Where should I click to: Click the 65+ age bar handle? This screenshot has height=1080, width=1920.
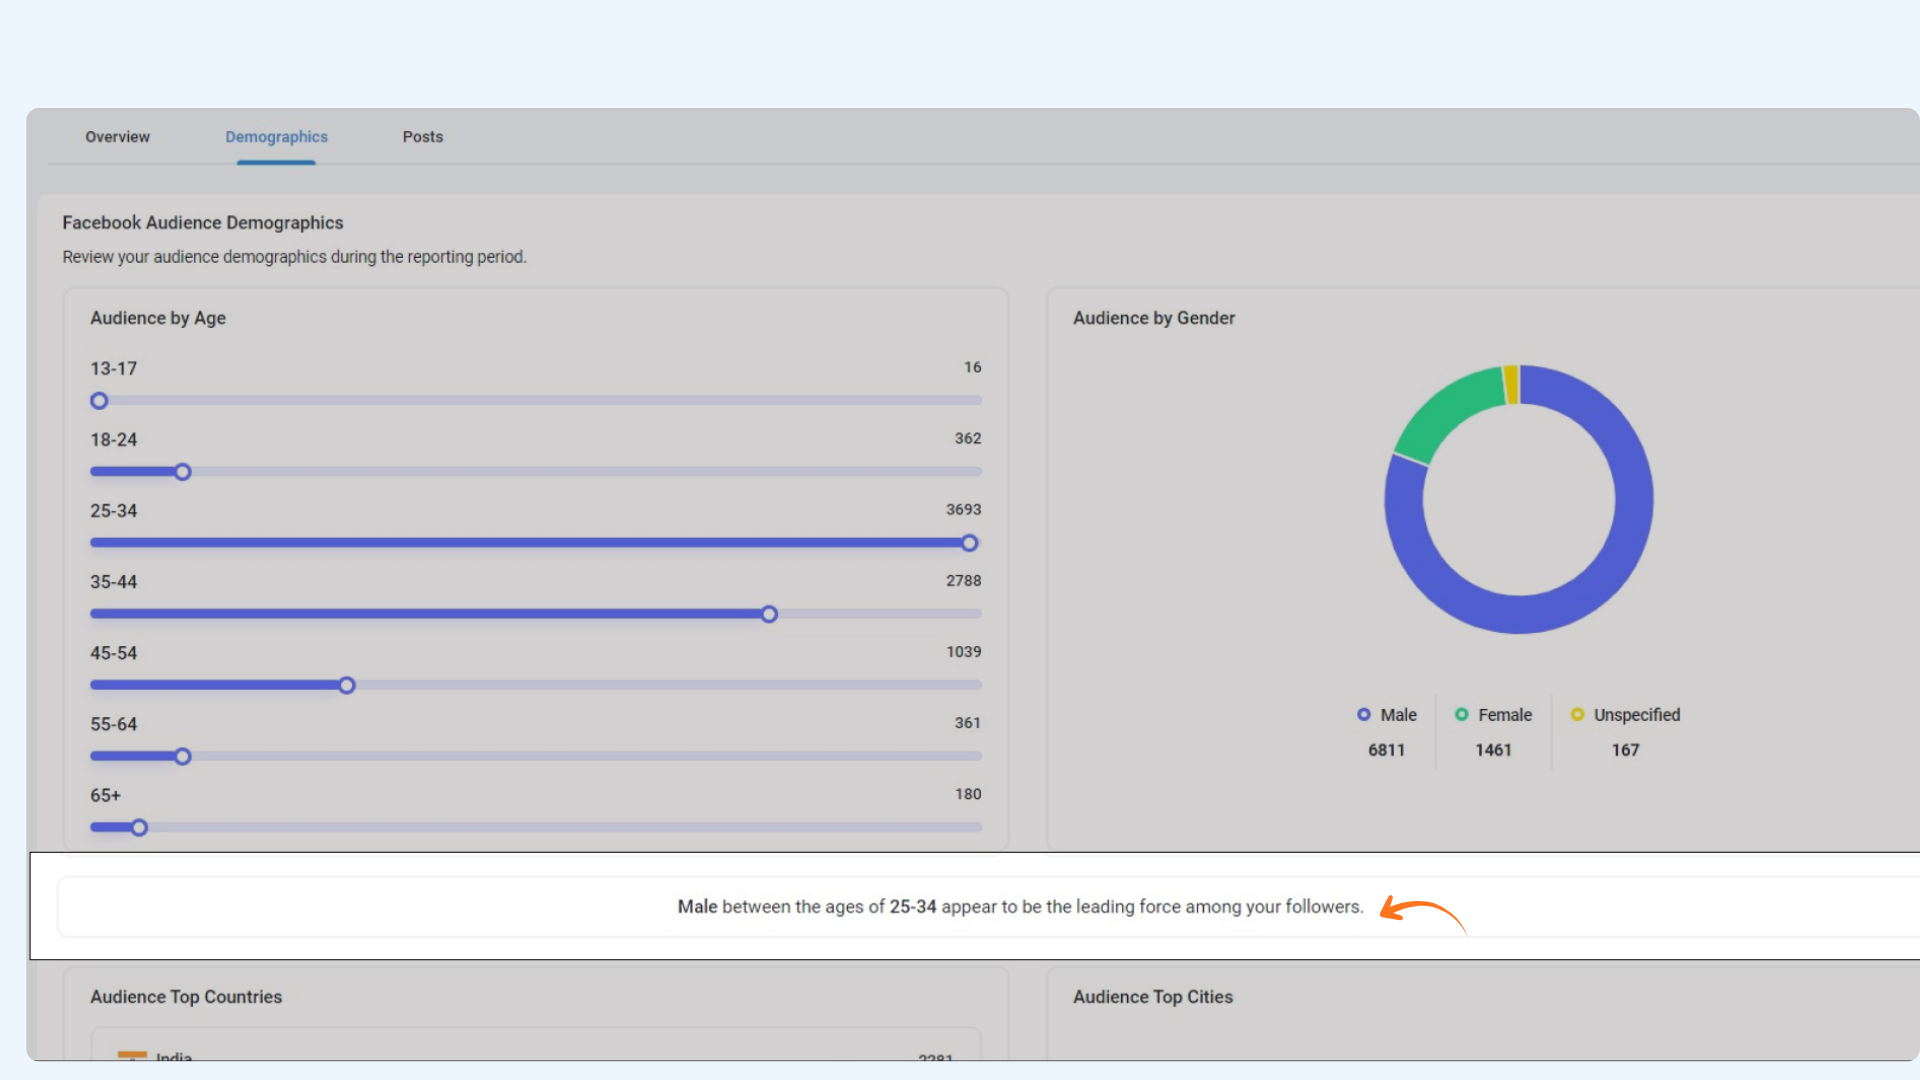click(x=139, y=828)
